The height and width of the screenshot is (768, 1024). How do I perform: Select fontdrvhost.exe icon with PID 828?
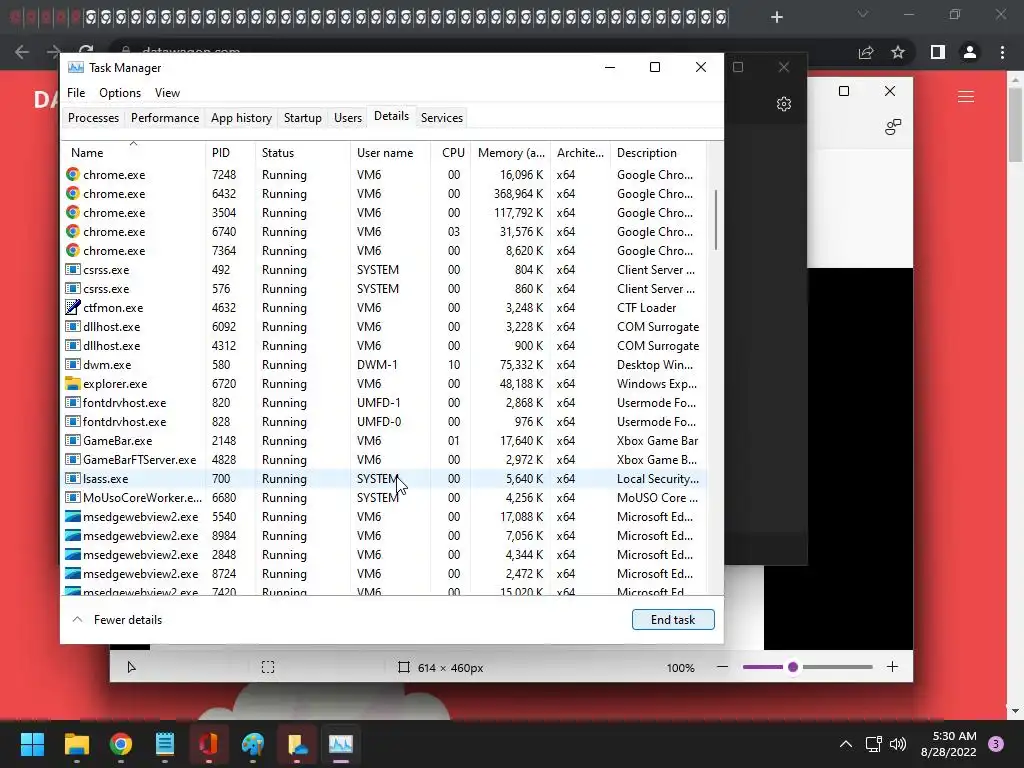pyautogui.click(x=72, y=421)
